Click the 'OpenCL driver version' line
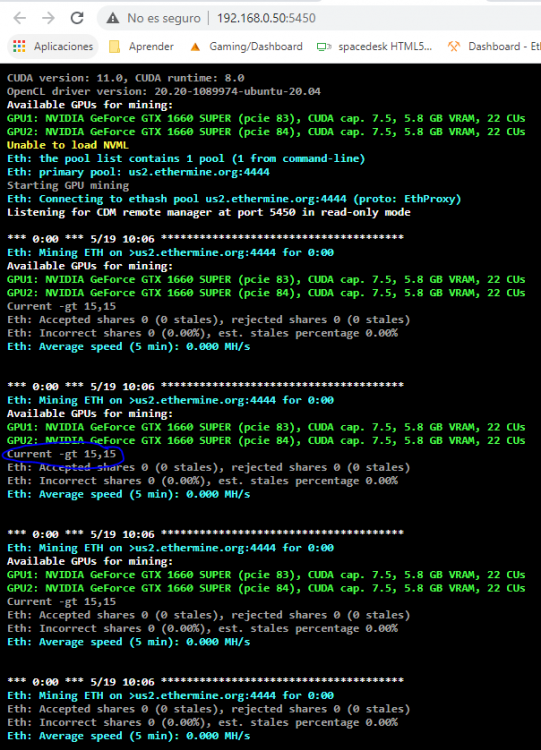 point(164,91)
